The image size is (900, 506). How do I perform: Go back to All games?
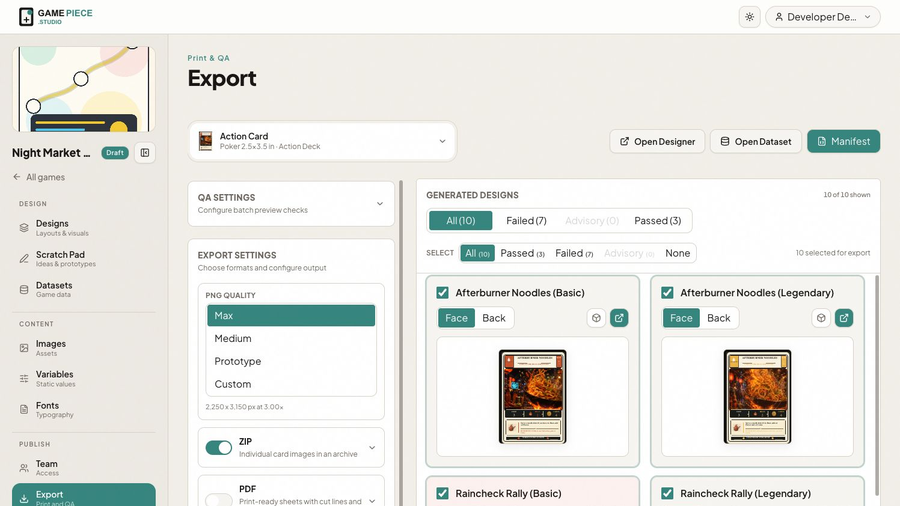coord(39,177)
